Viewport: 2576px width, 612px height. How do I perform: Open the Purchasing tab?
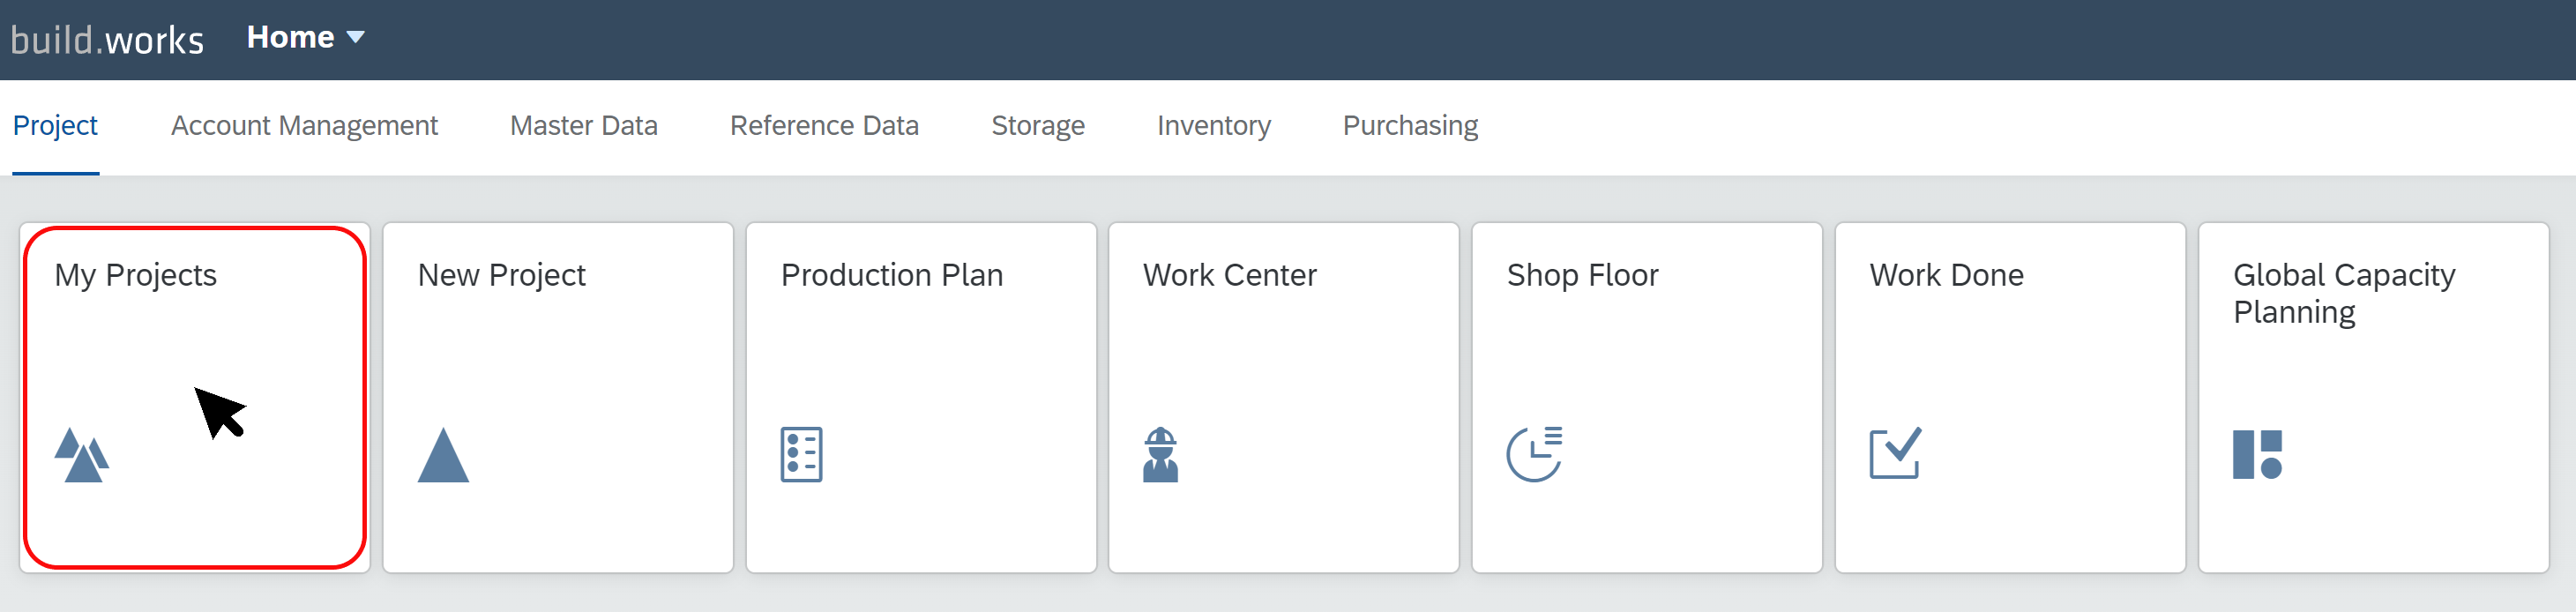(x=1410, y=125)
